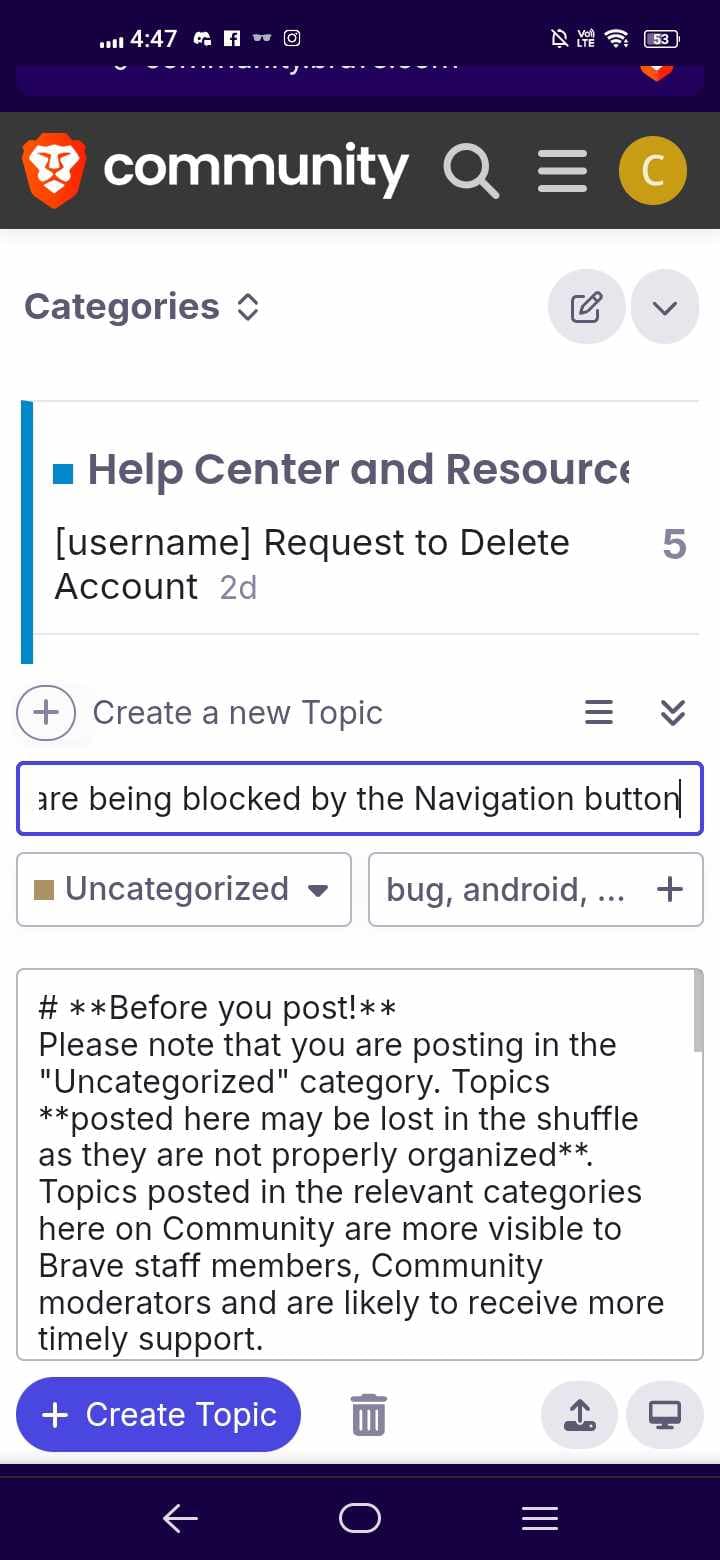The width and height of the screenshot is (720, 1560).
Task: Open tags selector with bug, android
Action: click(535, 889)
